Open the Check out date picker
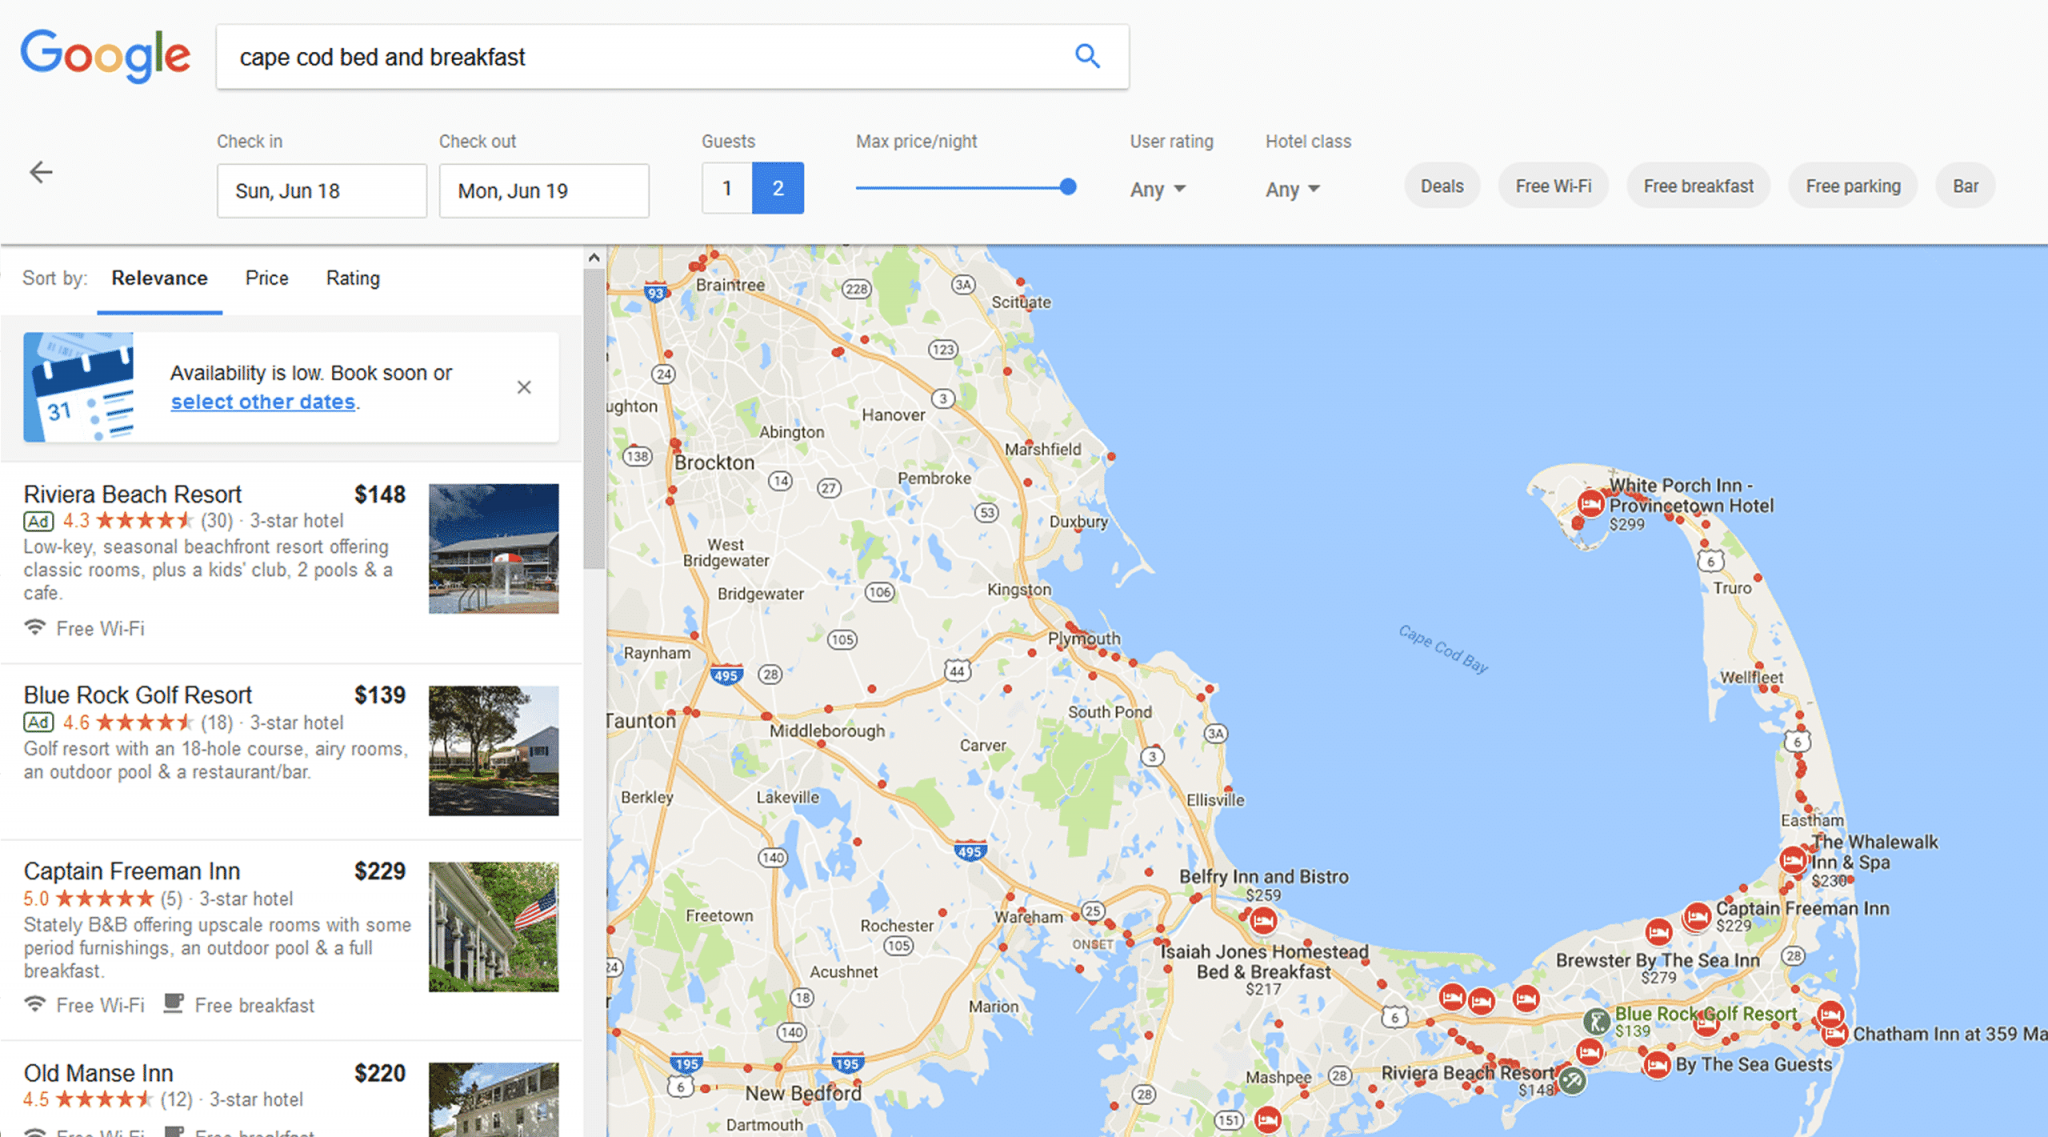 (544, 191)
